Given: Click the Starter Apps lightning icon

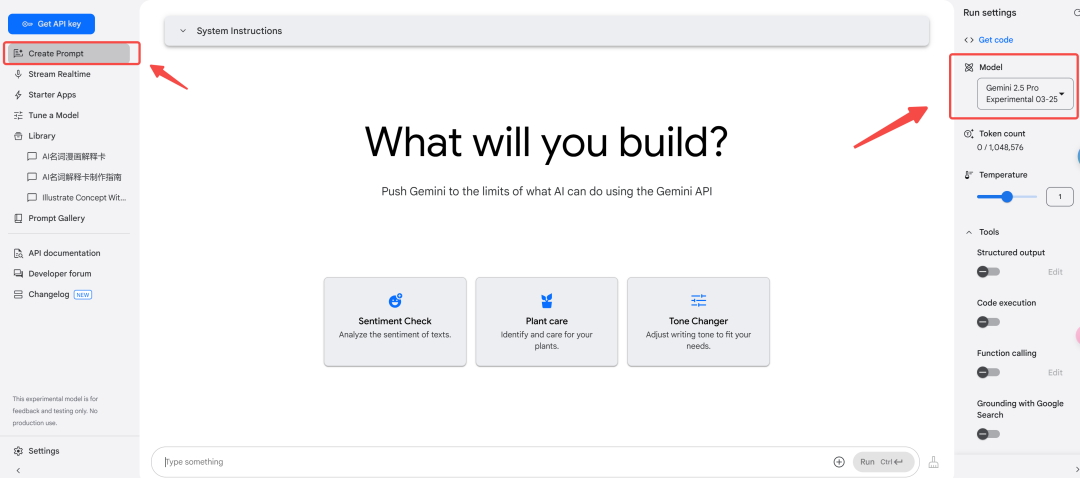Looking at the screenshot, I should (x=19, y=95).
